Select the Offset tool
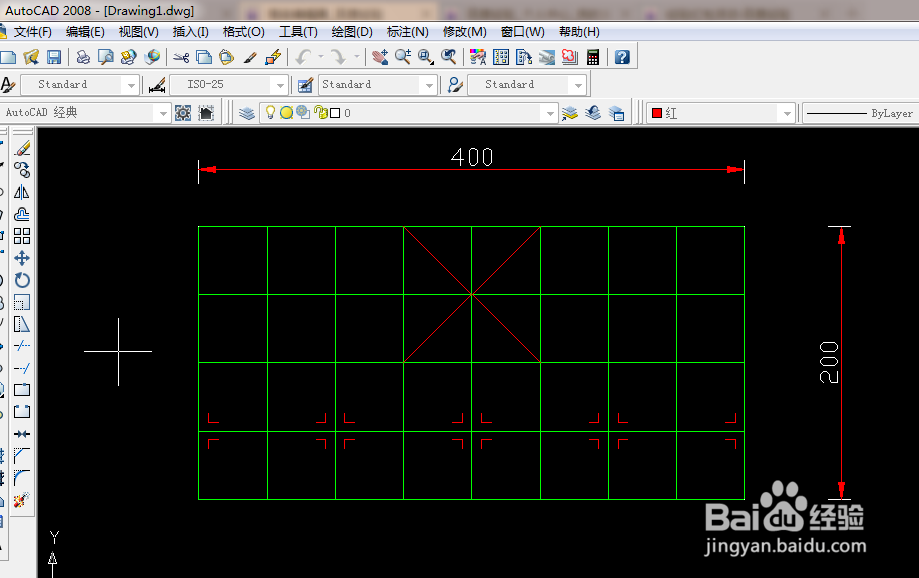The width and height of the screenshot is (919, 578). pyautogui.click(x=22, y=214)
